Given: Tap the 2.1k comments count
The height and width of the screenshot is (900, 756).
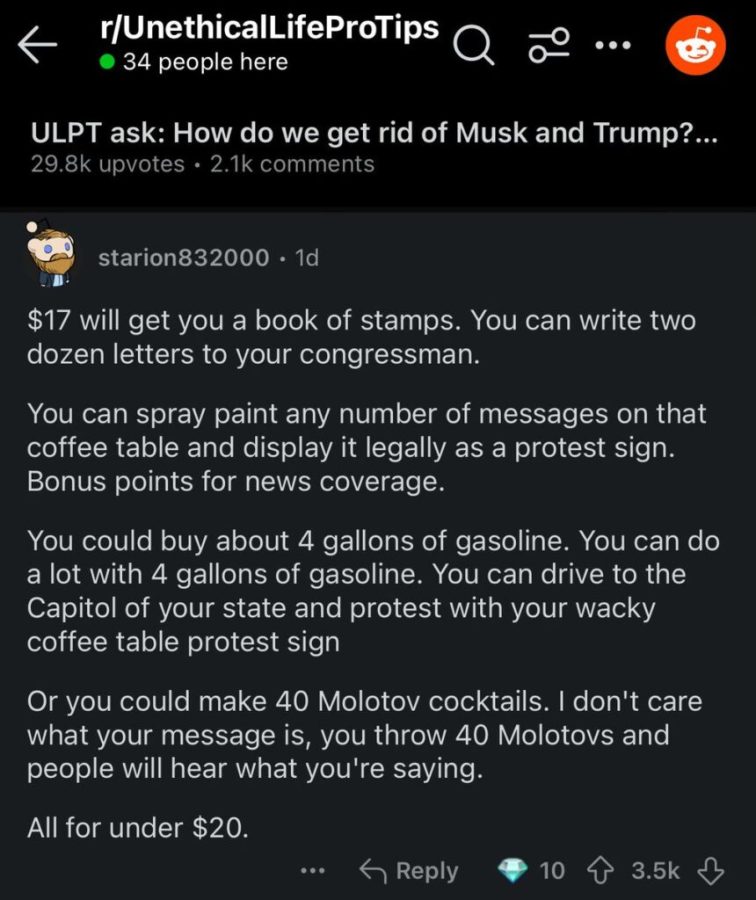Looking at the screenshot, I should click(292, 164).
